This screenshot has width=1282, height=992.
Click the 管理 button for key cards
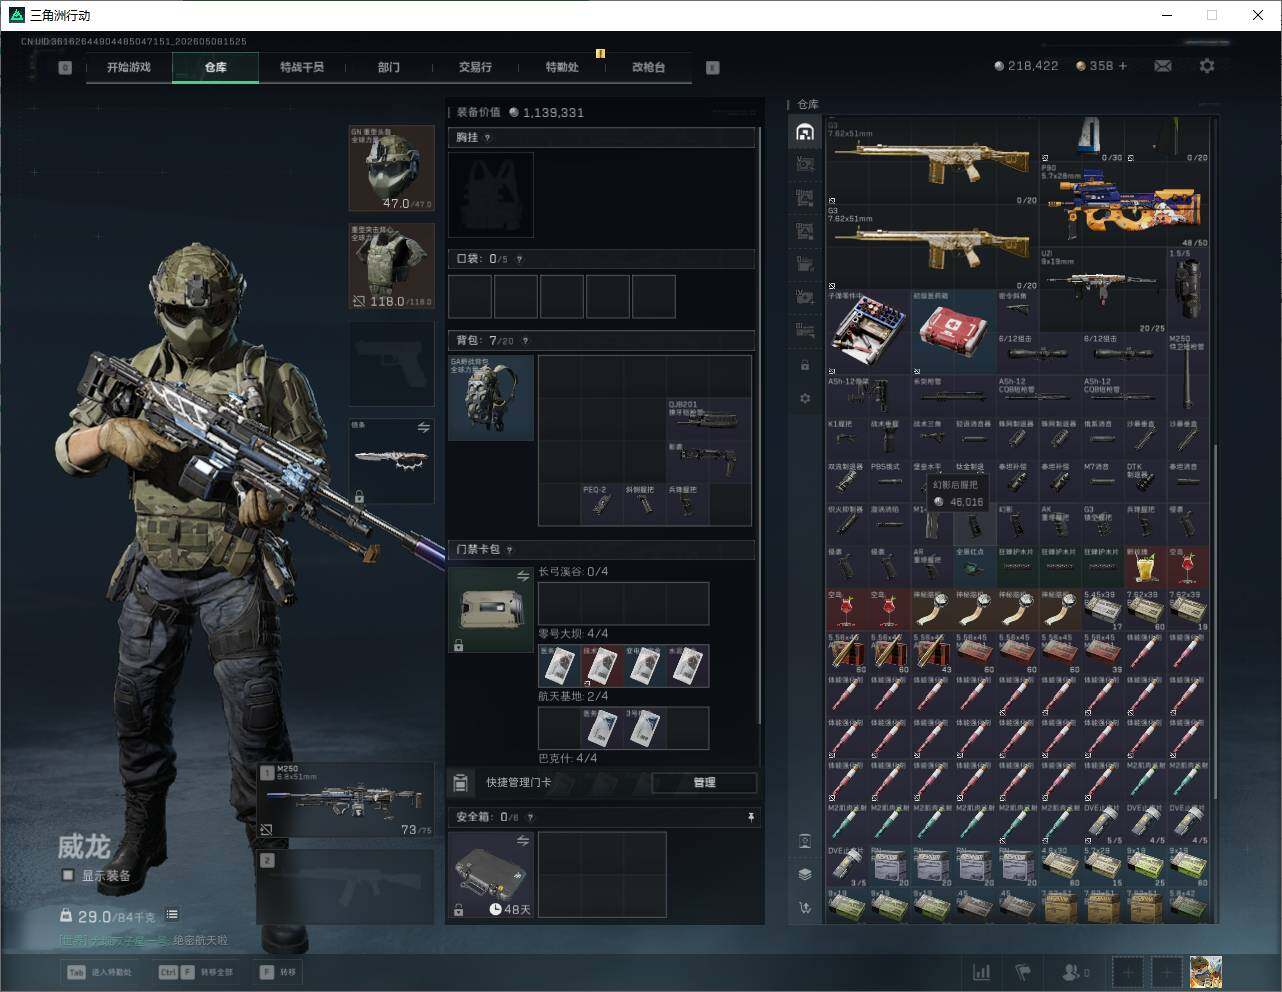pyautogui.click(x=704, y=782)
